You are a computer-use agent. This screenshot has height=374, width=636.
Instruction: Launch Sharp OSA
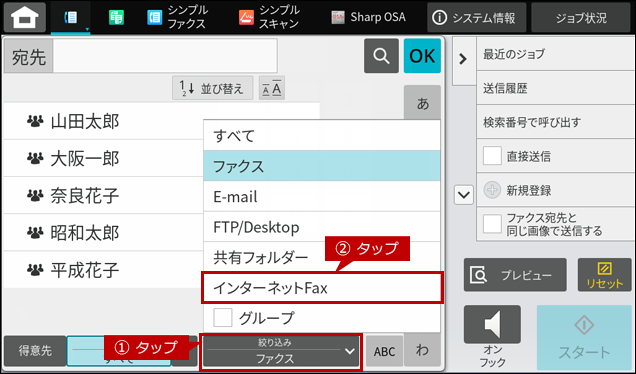pos(368,17)
